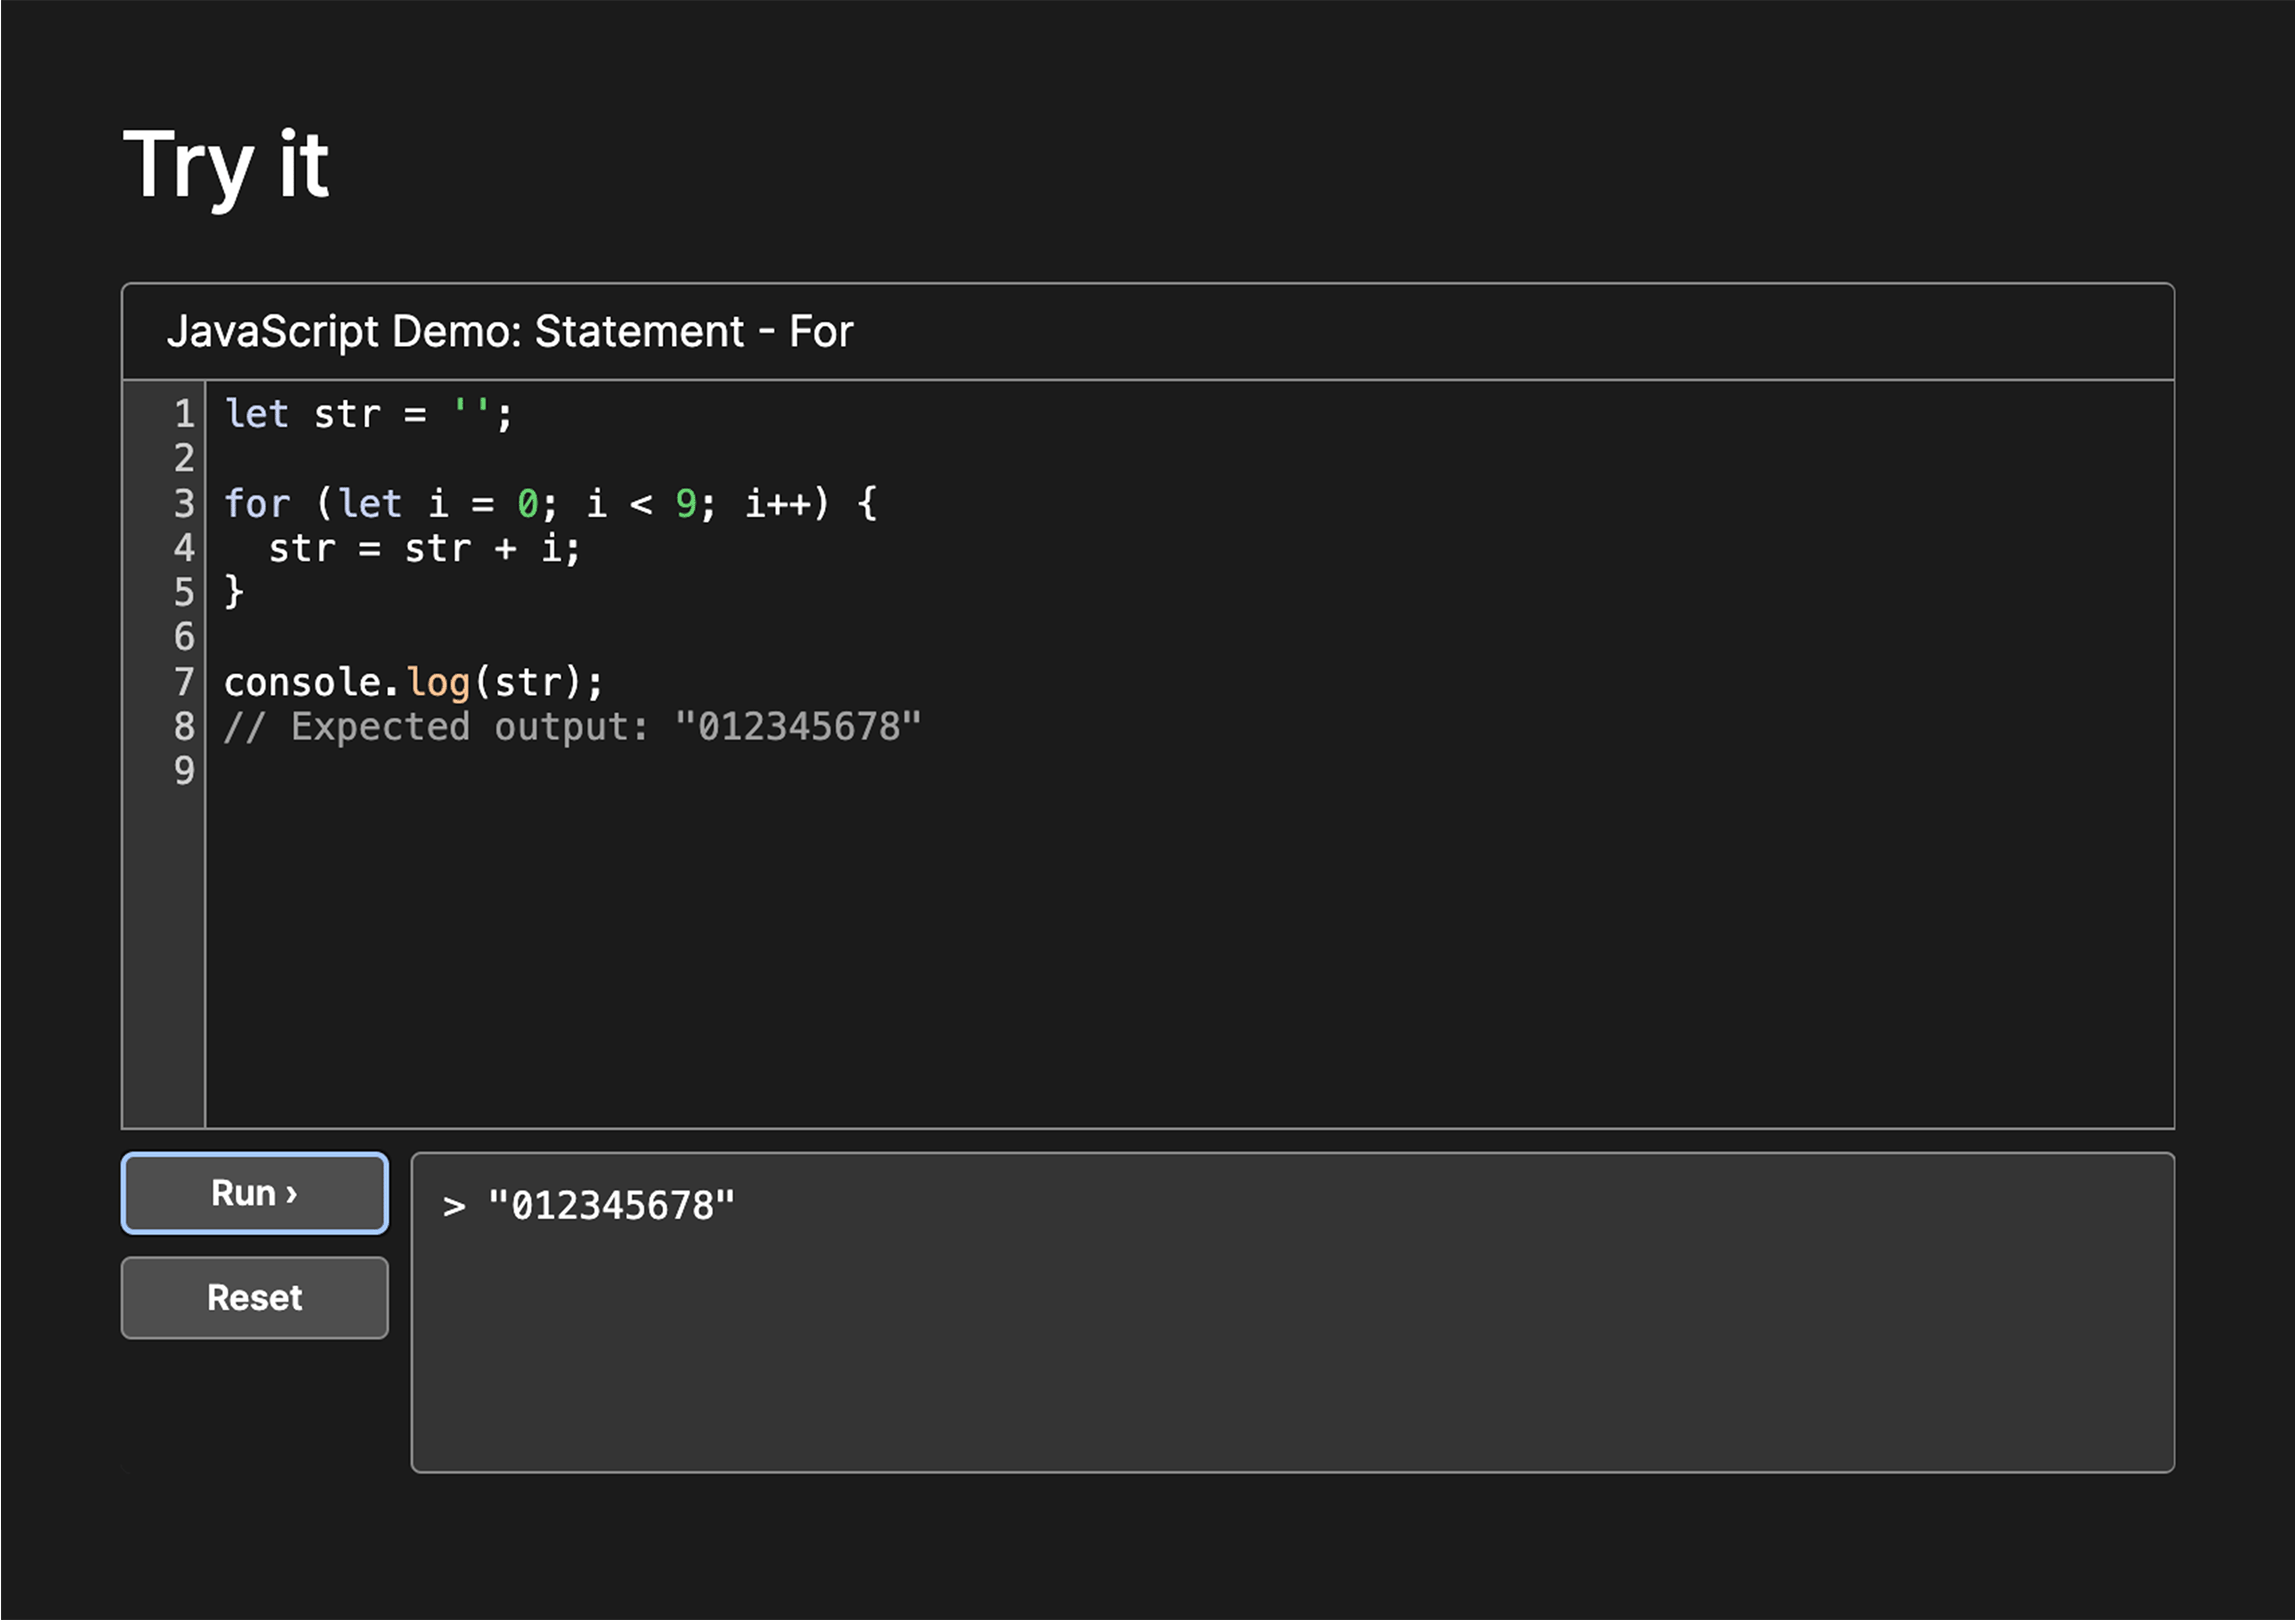Click the closing brace on line five
Image resolution: width=2295 pixels, height=1620 pixels.
tap(234, 592)
